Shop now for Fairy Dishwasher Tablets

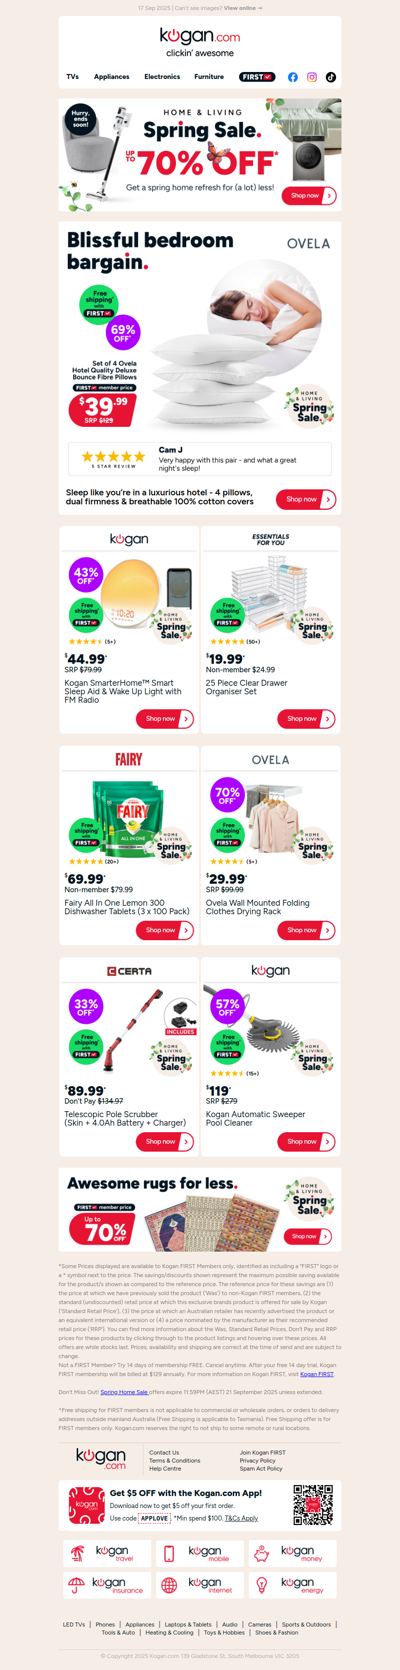165,930
